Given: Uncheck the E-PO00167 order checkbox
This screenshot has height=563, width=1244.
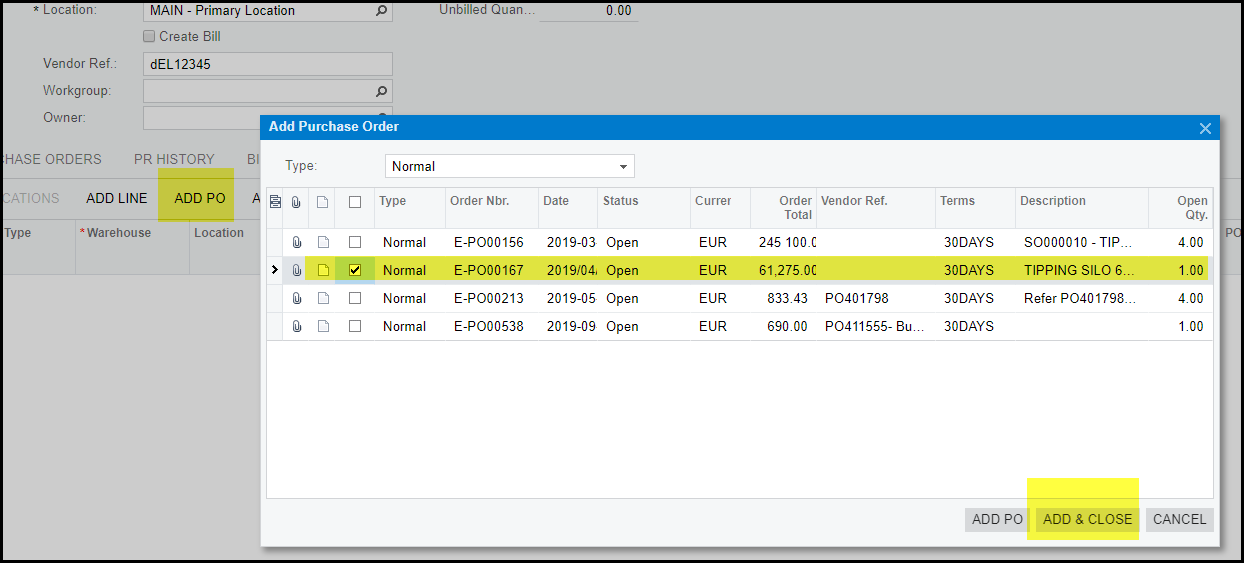Looking at the screenshot, I should 354,270.
